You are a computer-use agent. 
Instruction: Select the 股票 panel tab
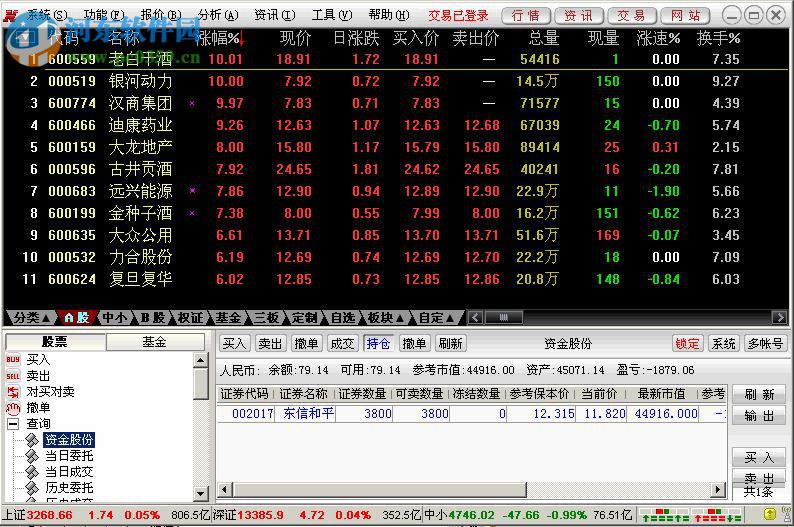pos(55,342)
